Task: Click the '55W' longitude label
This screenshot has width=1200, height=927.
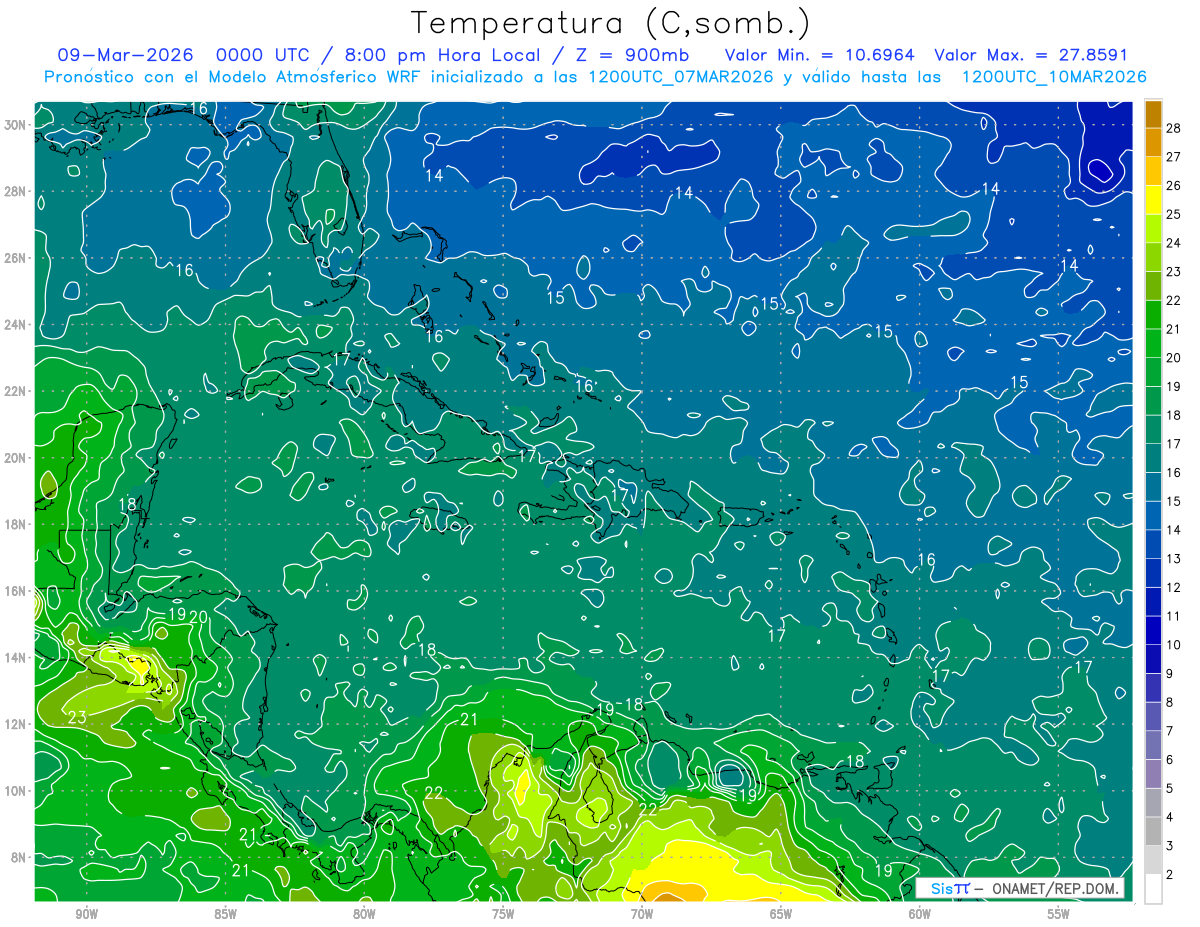Action: point(1059,914)
